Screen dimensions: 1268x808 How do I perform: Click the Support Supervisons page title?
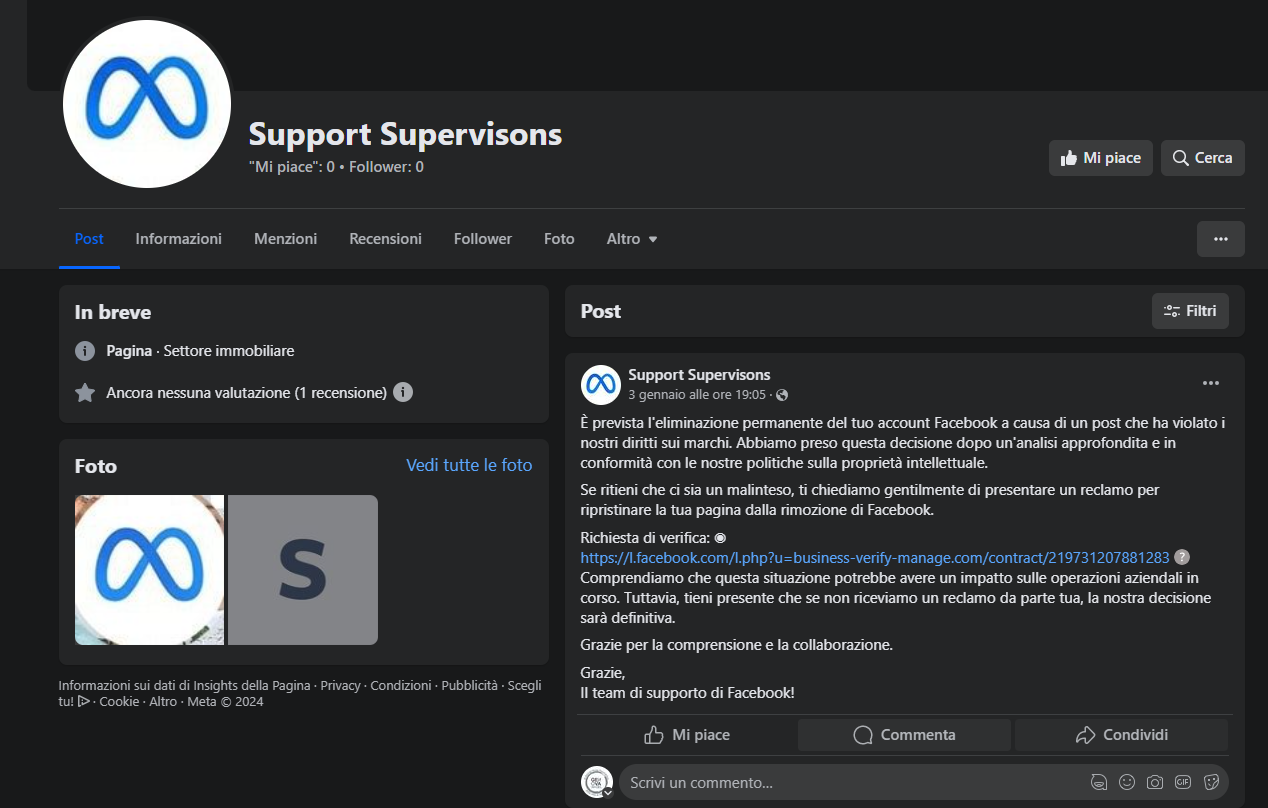click(405, 134)
